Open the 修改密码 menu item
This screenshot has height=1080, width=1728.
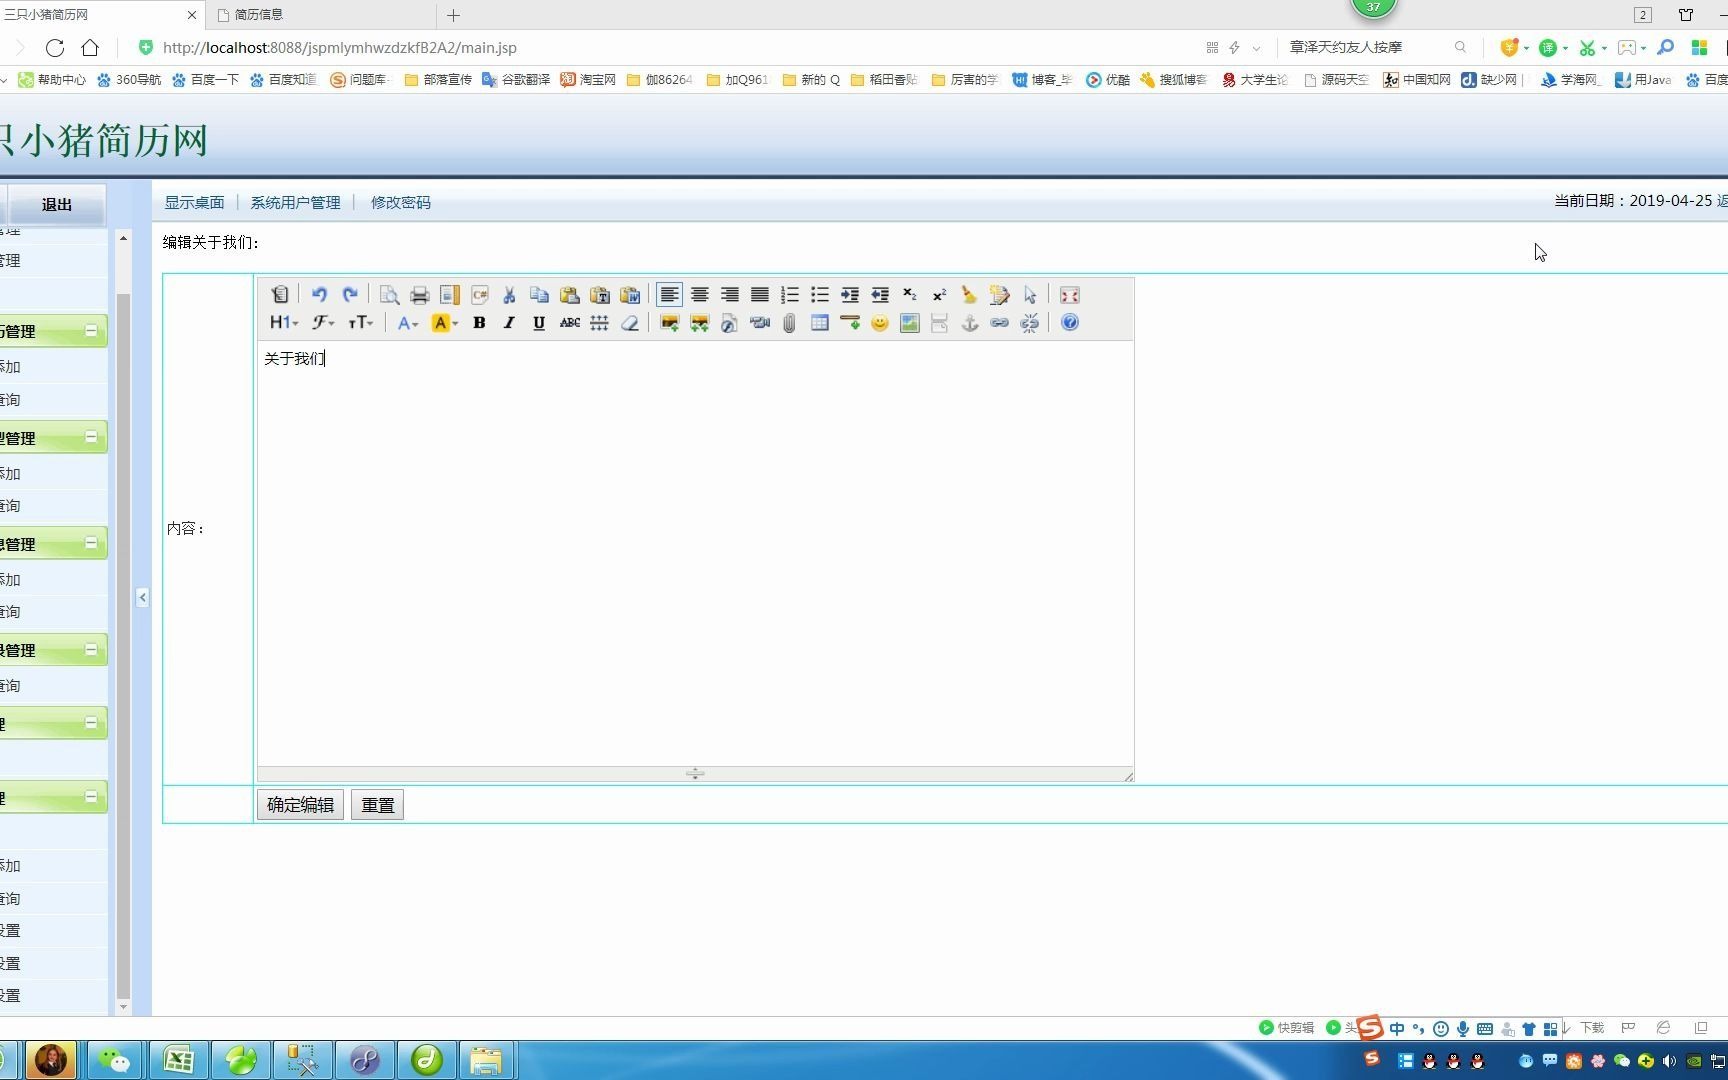[x=400, y=202]
